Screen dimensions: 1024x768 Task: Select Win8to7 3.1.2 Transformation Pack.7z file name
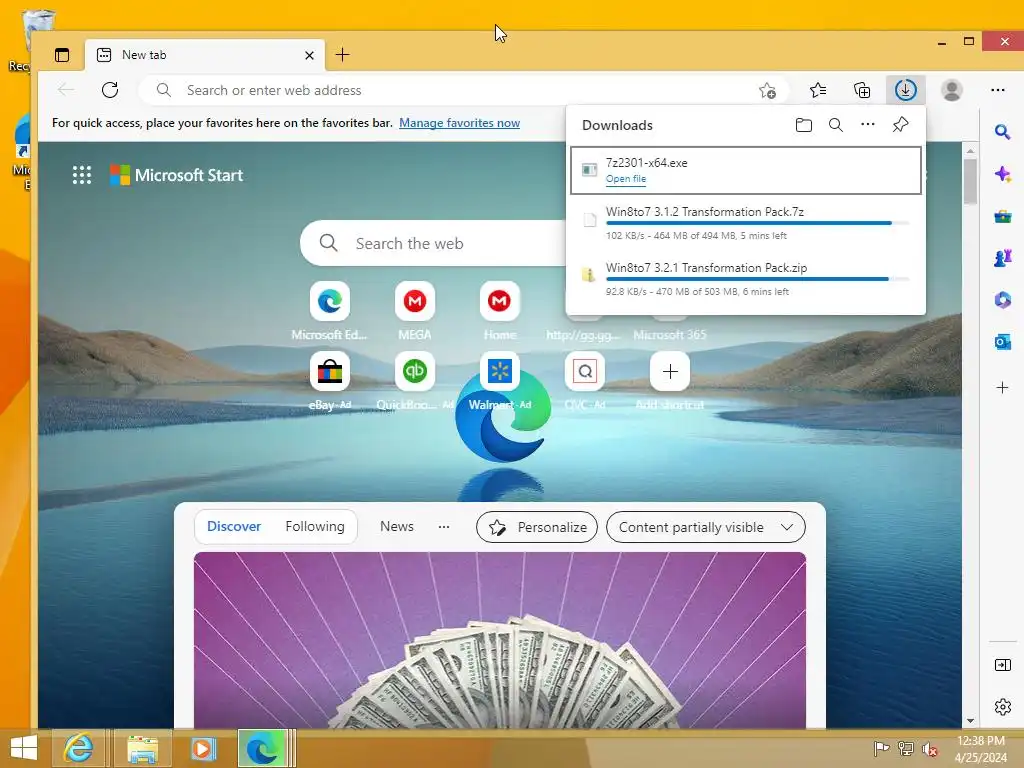705,212
